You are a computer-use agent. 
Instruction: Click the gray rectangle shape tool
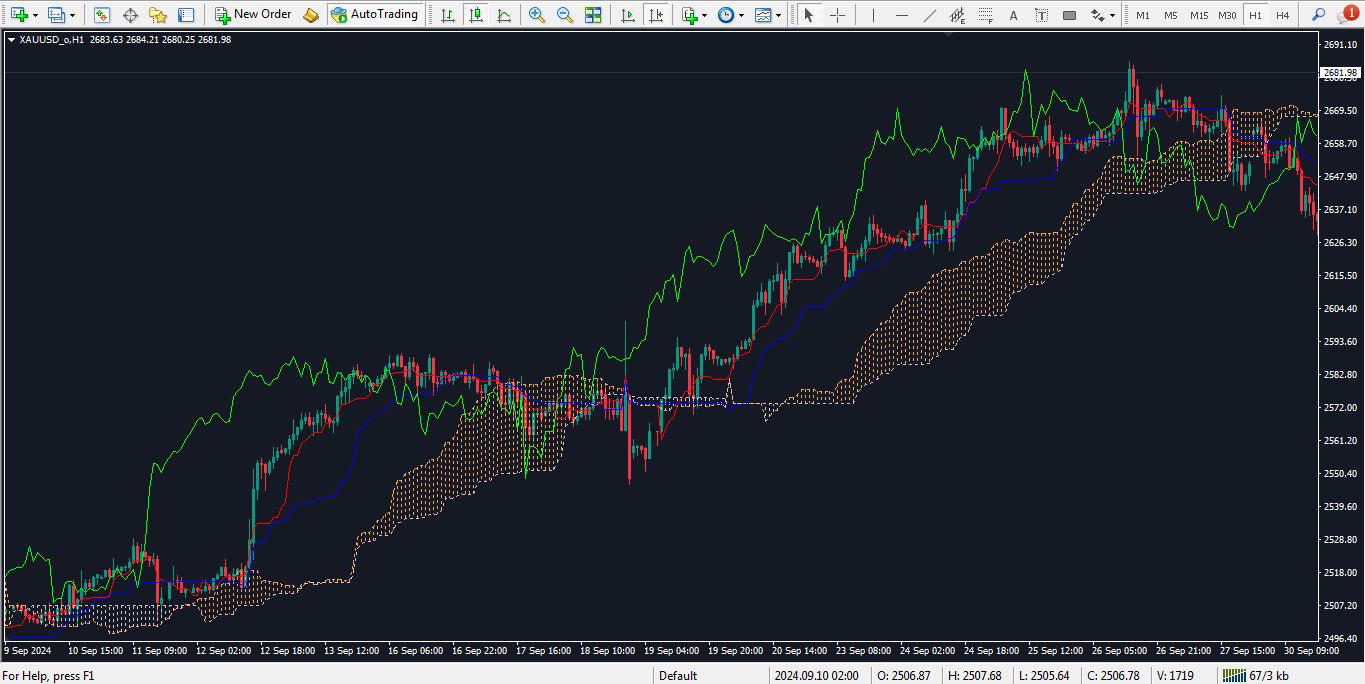(1069, 15)
